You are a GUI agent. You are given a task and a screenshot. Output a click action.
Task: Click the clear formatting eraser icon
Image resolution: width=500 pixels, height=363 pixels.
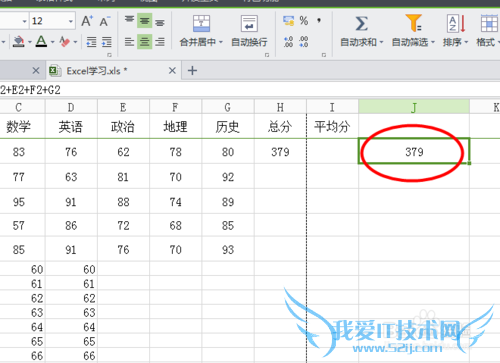point(65,42)
